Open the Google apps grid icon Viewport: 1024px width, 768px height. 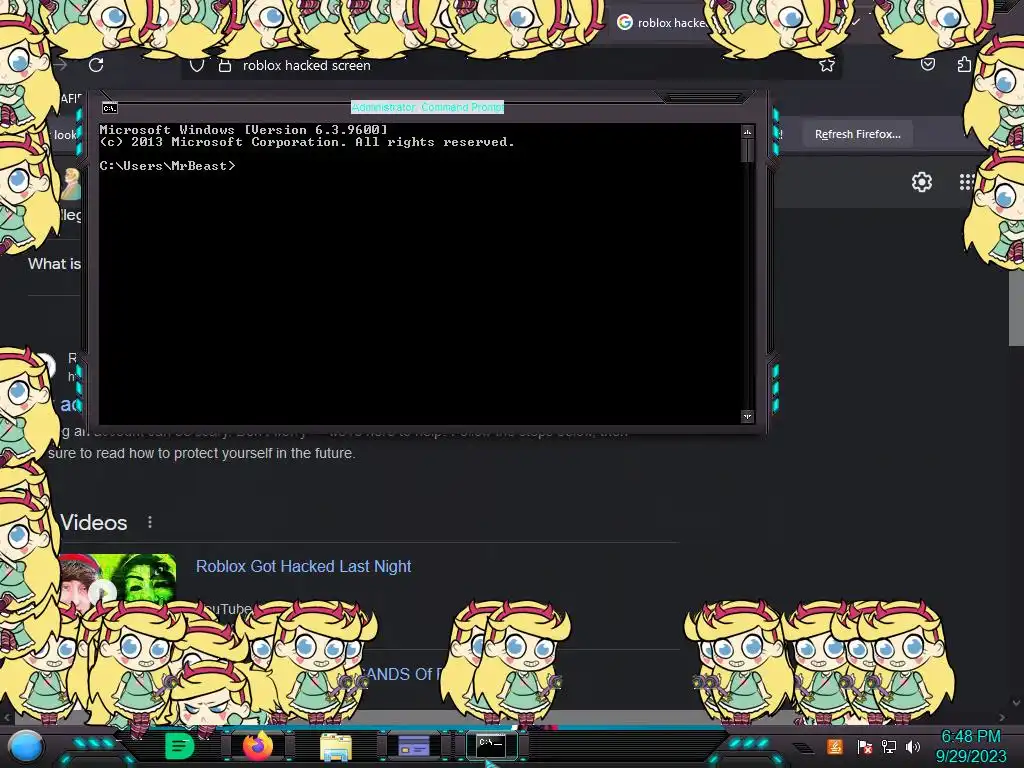pos(967,182)
